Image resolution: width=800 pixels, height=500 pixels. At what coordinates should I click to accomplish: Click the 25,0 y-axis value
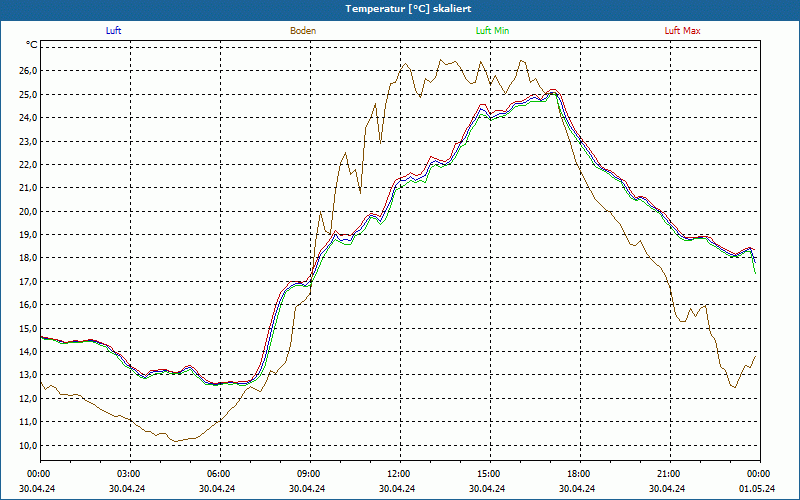29,94
